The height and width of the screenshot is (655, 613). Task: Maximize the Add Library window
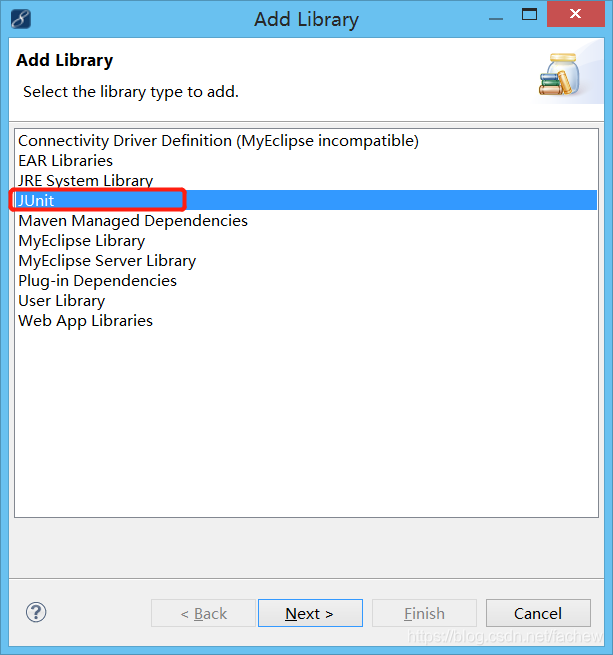click(x=529, y=14)
